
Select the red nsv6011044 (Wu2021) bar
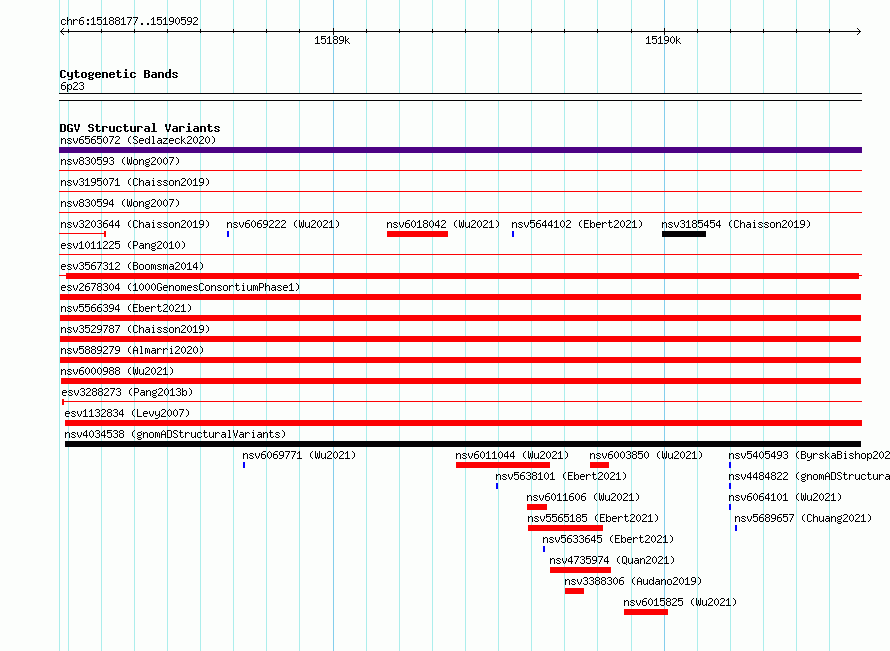coord(503,465)
